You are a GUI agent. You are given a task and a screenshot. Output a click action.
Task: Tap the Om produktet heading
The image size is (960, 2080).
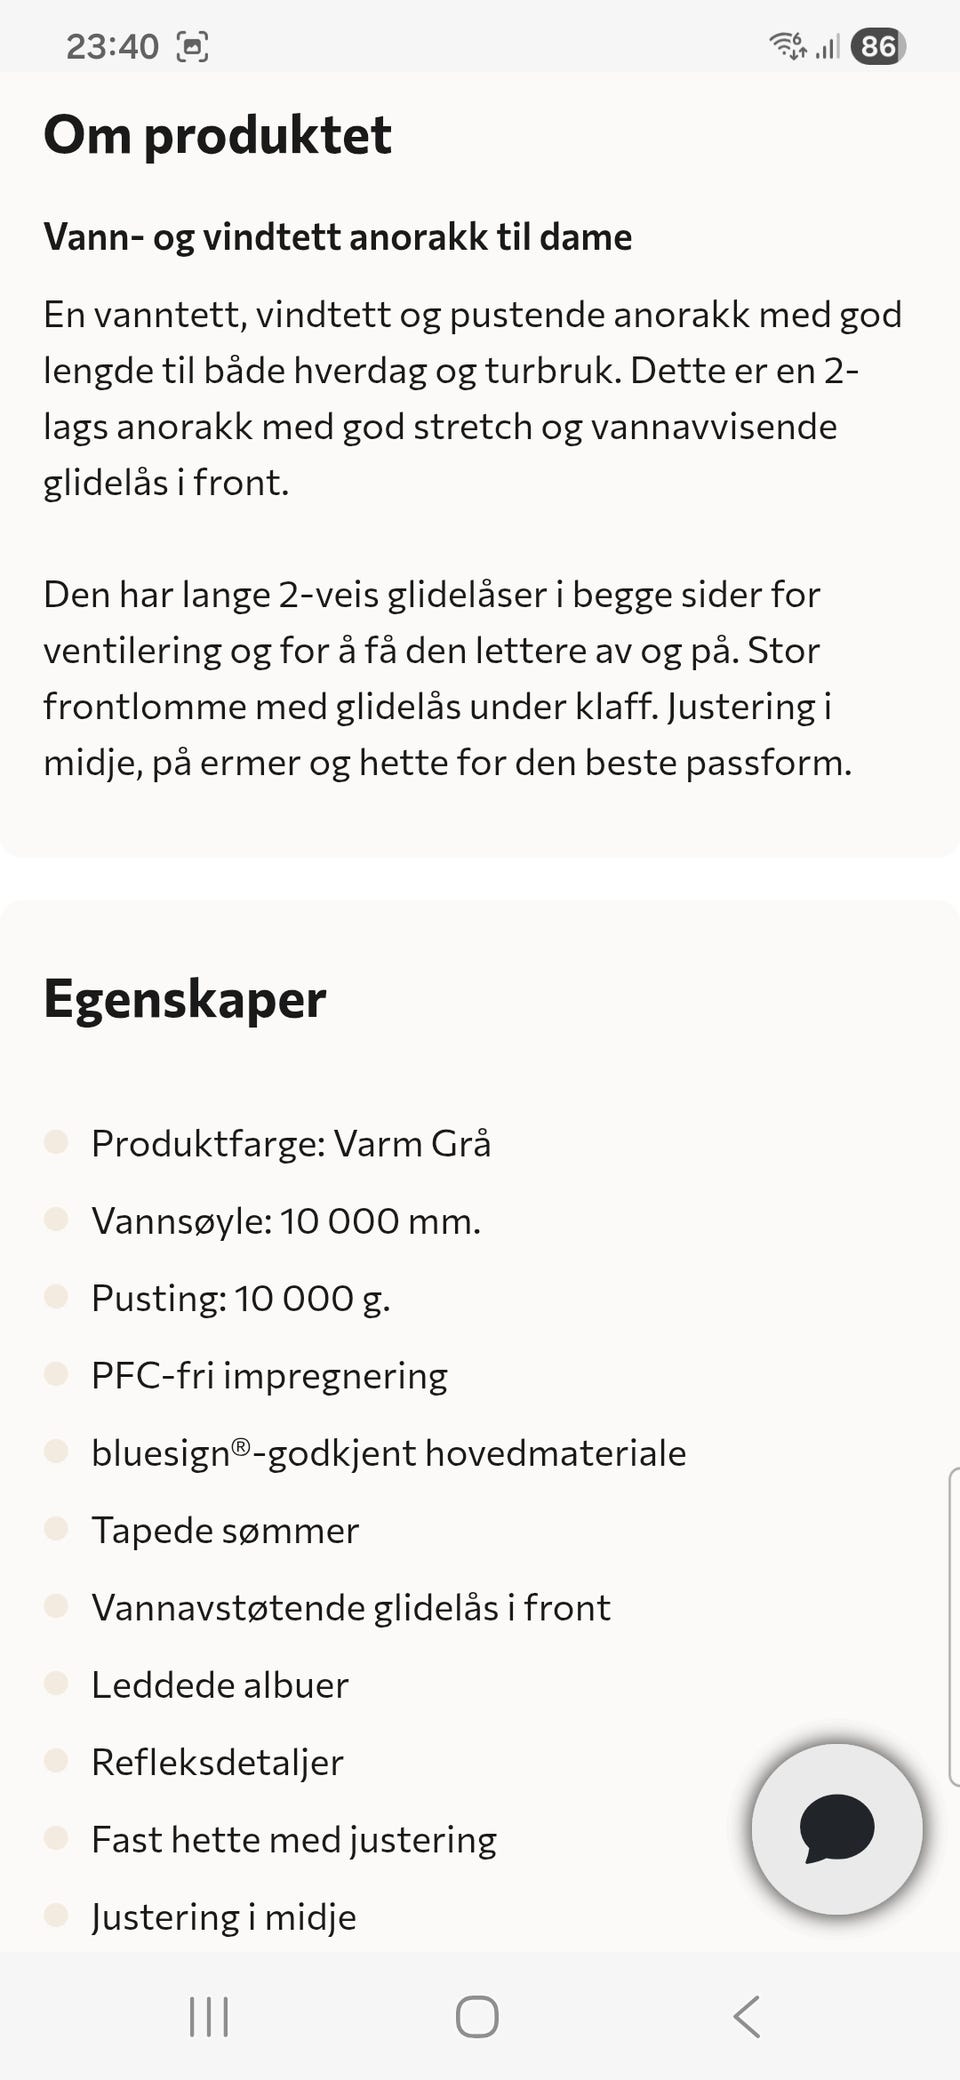(217, 135)
